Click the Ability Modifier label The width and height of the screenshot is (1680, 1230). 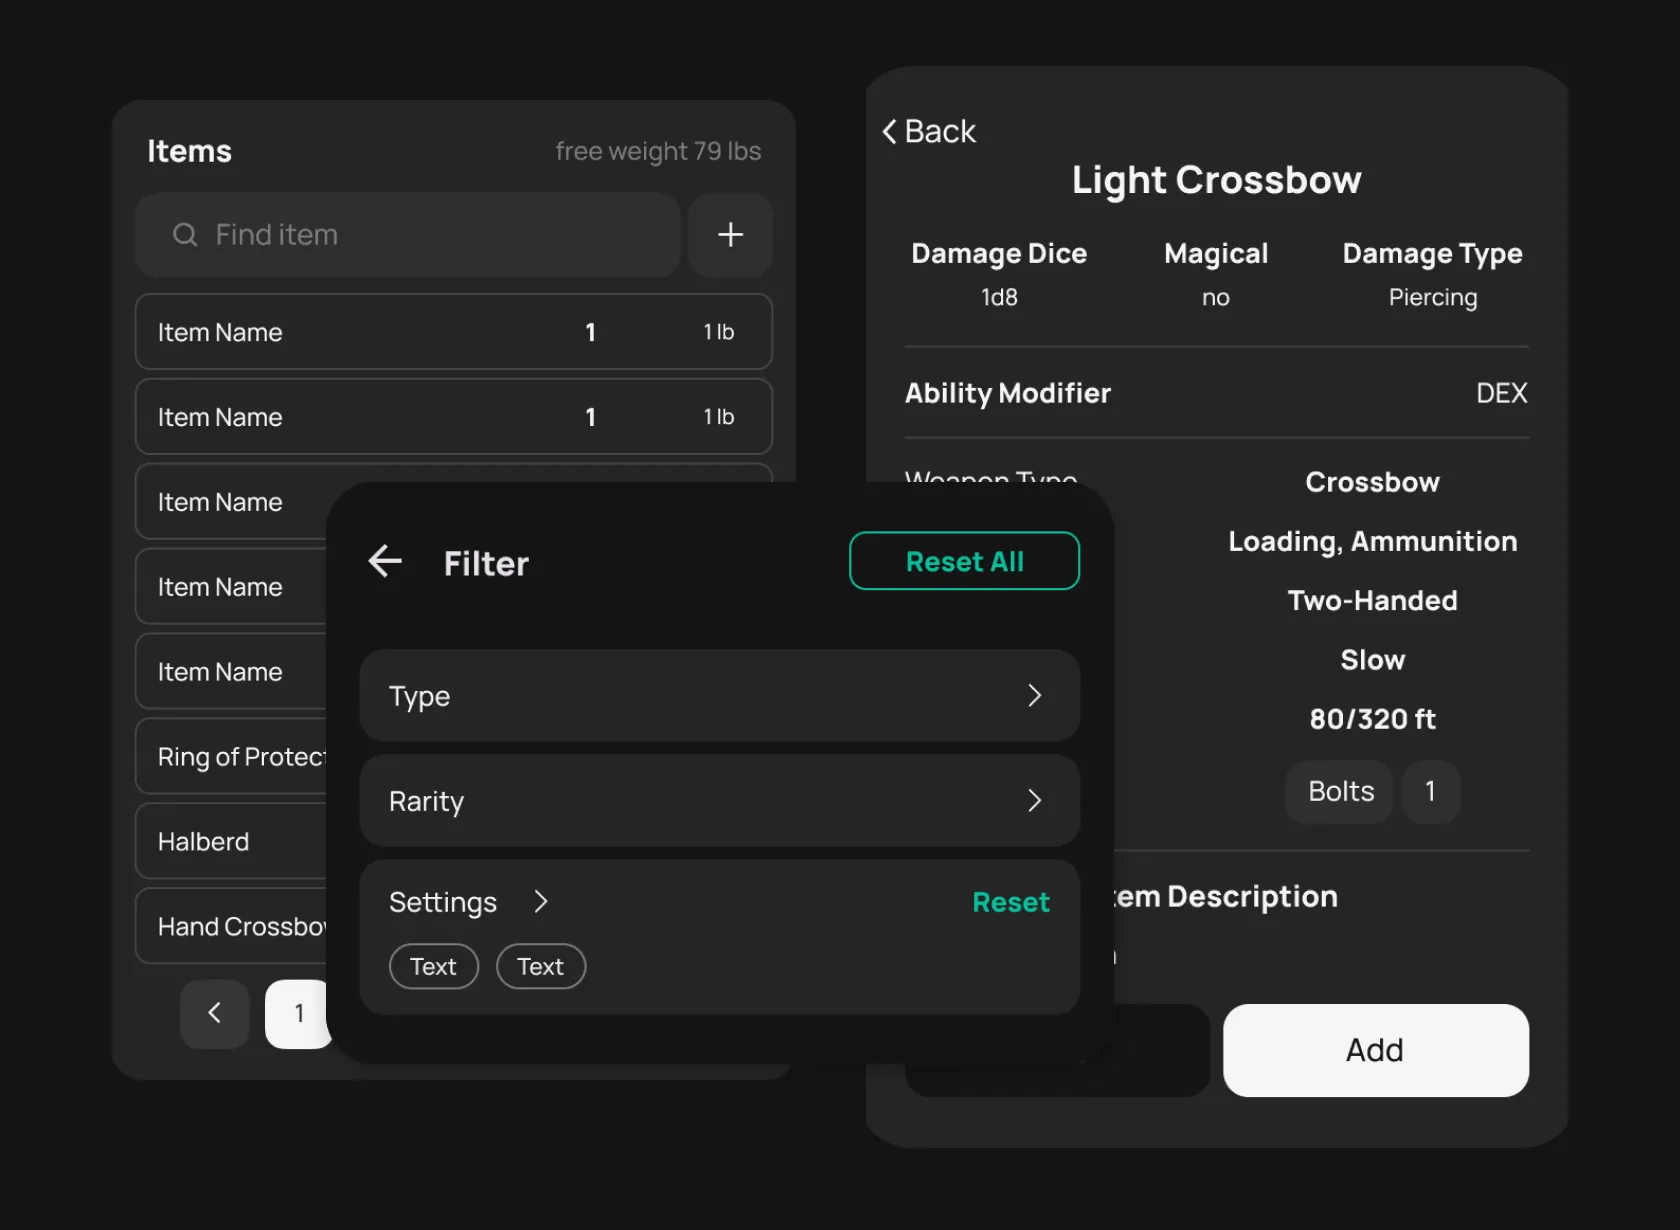point(1007,393)
